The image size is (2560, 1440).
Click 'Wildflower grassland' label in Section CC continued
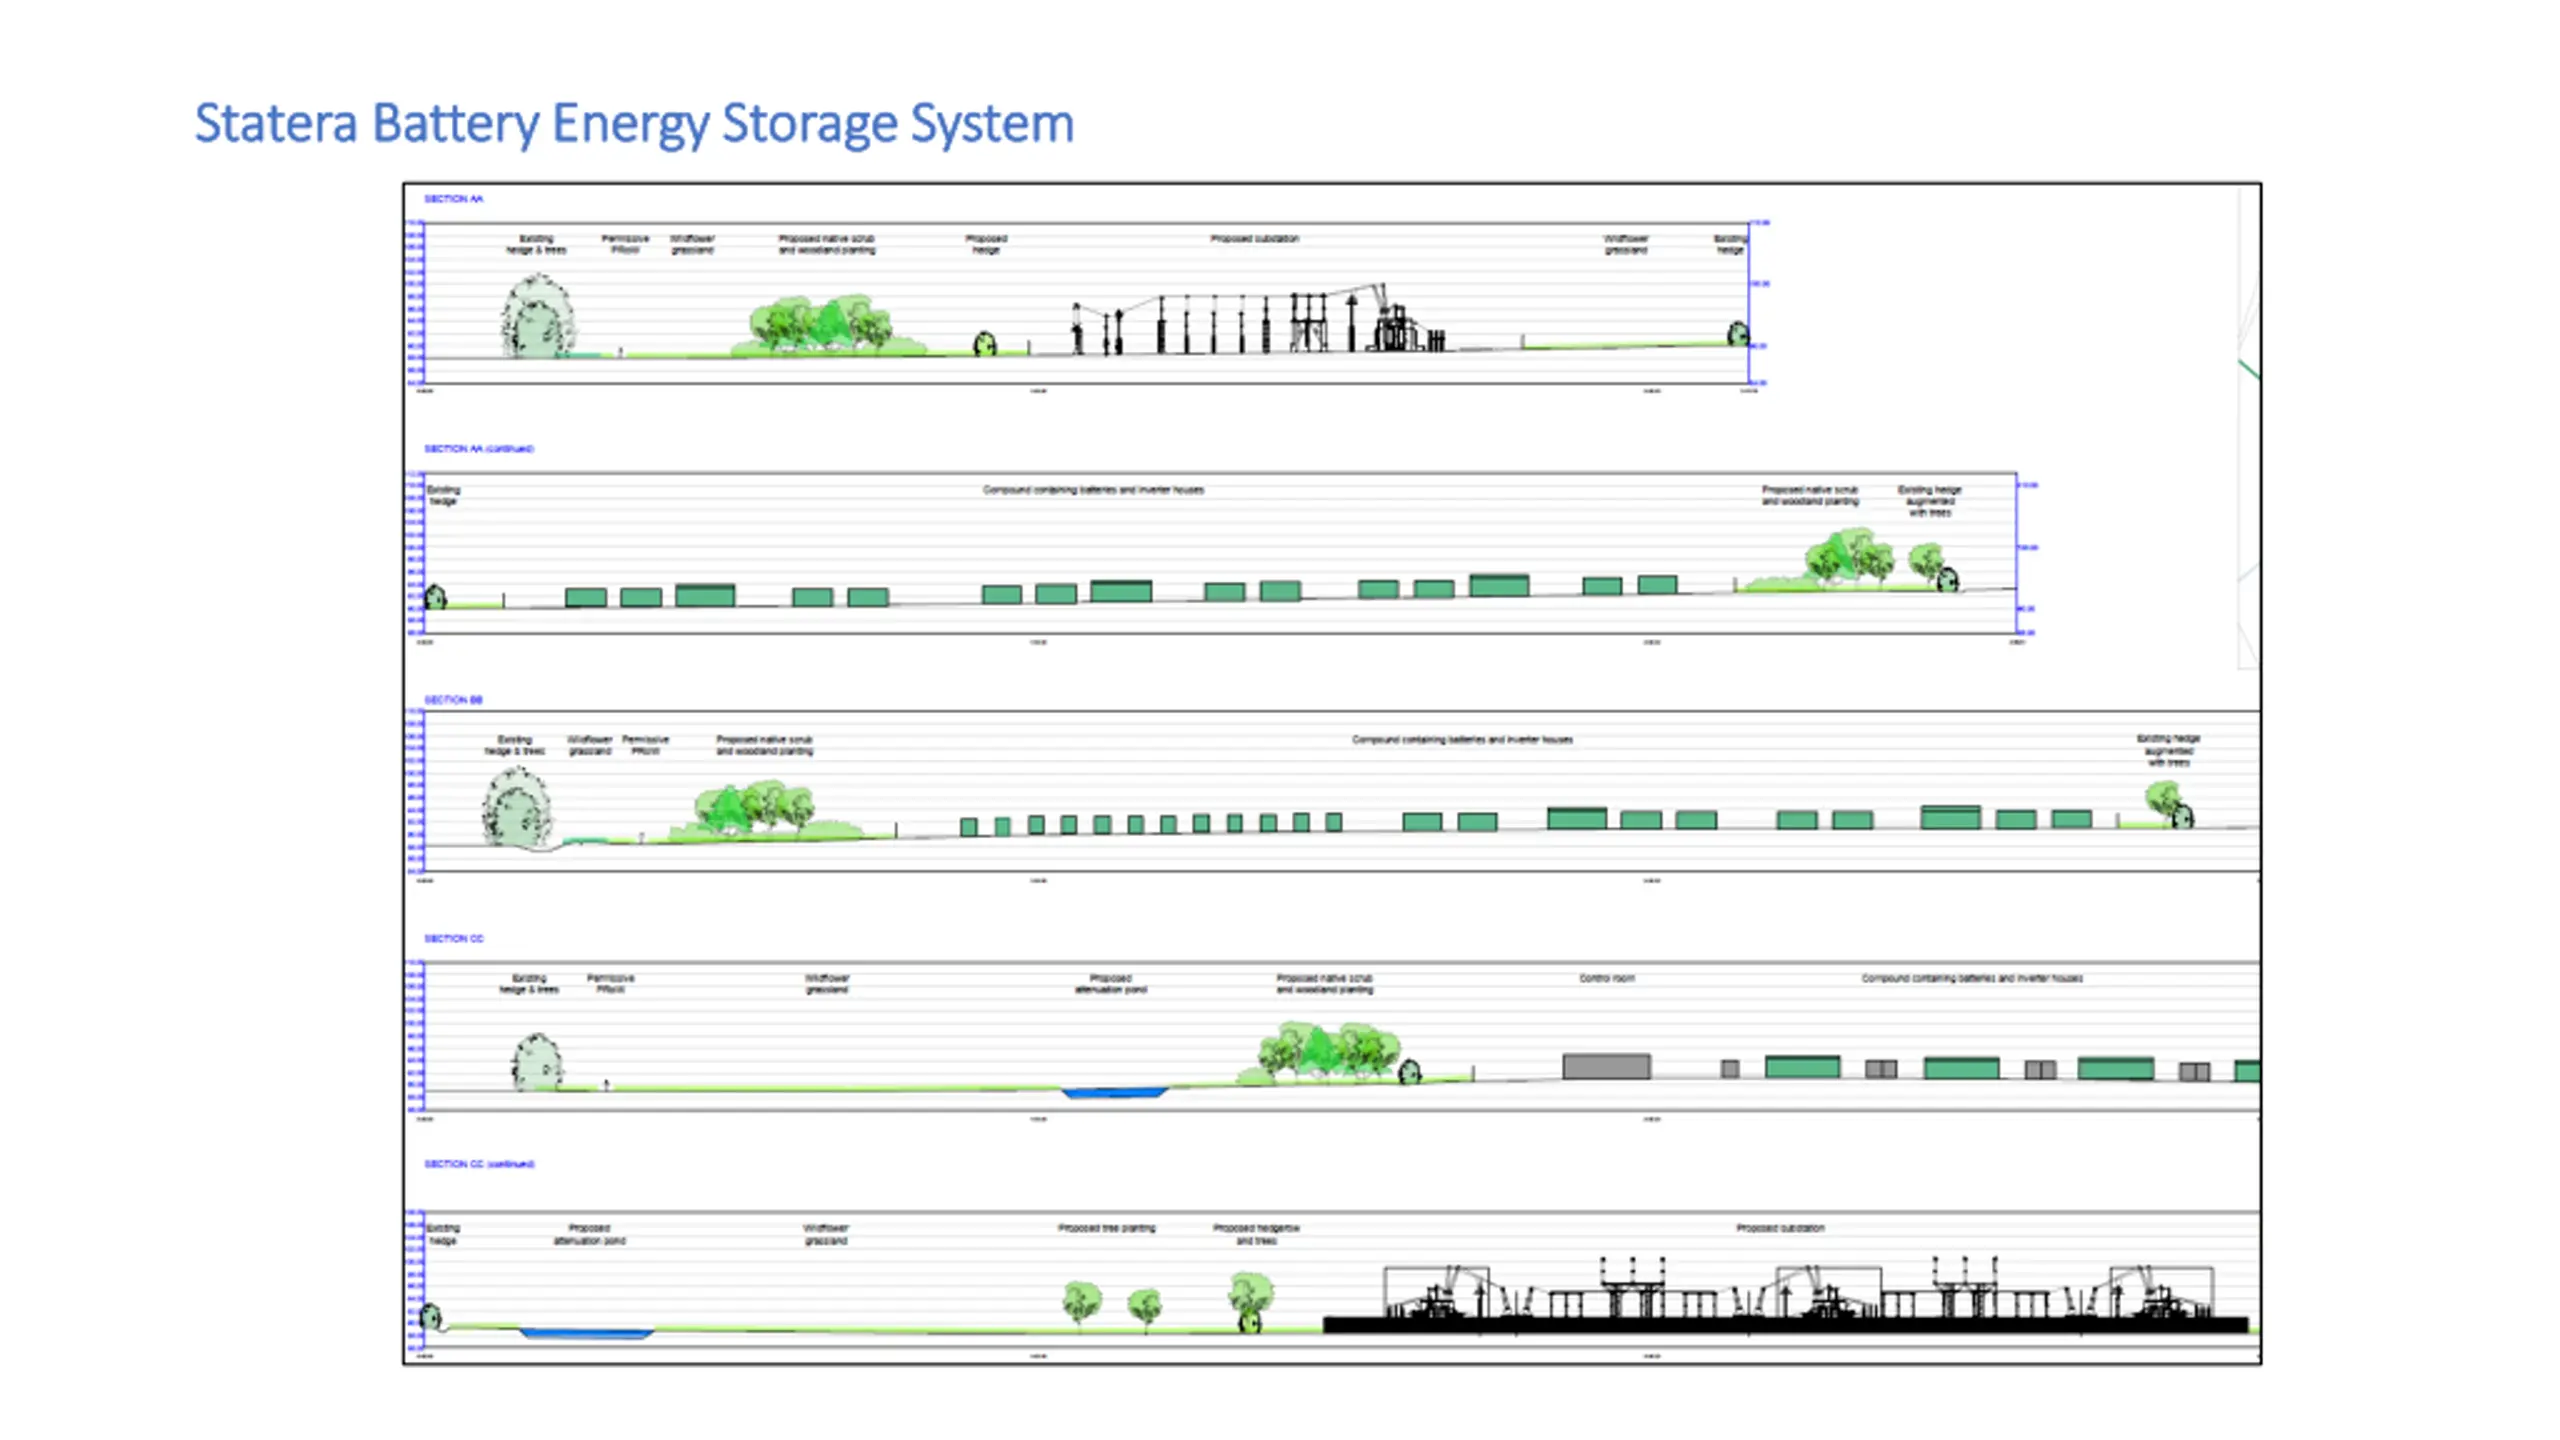coord(825,1234)
